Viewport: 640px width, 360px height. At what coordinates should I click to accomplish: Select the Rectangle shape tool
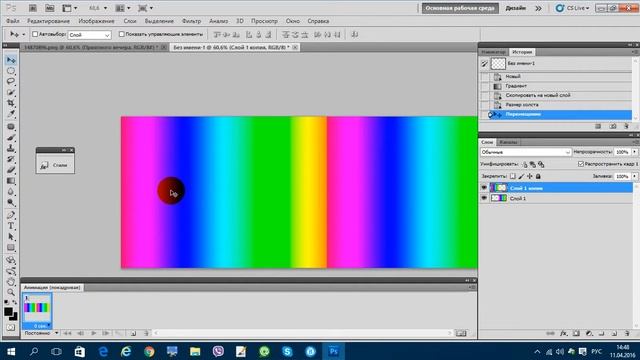coord(11,248)
